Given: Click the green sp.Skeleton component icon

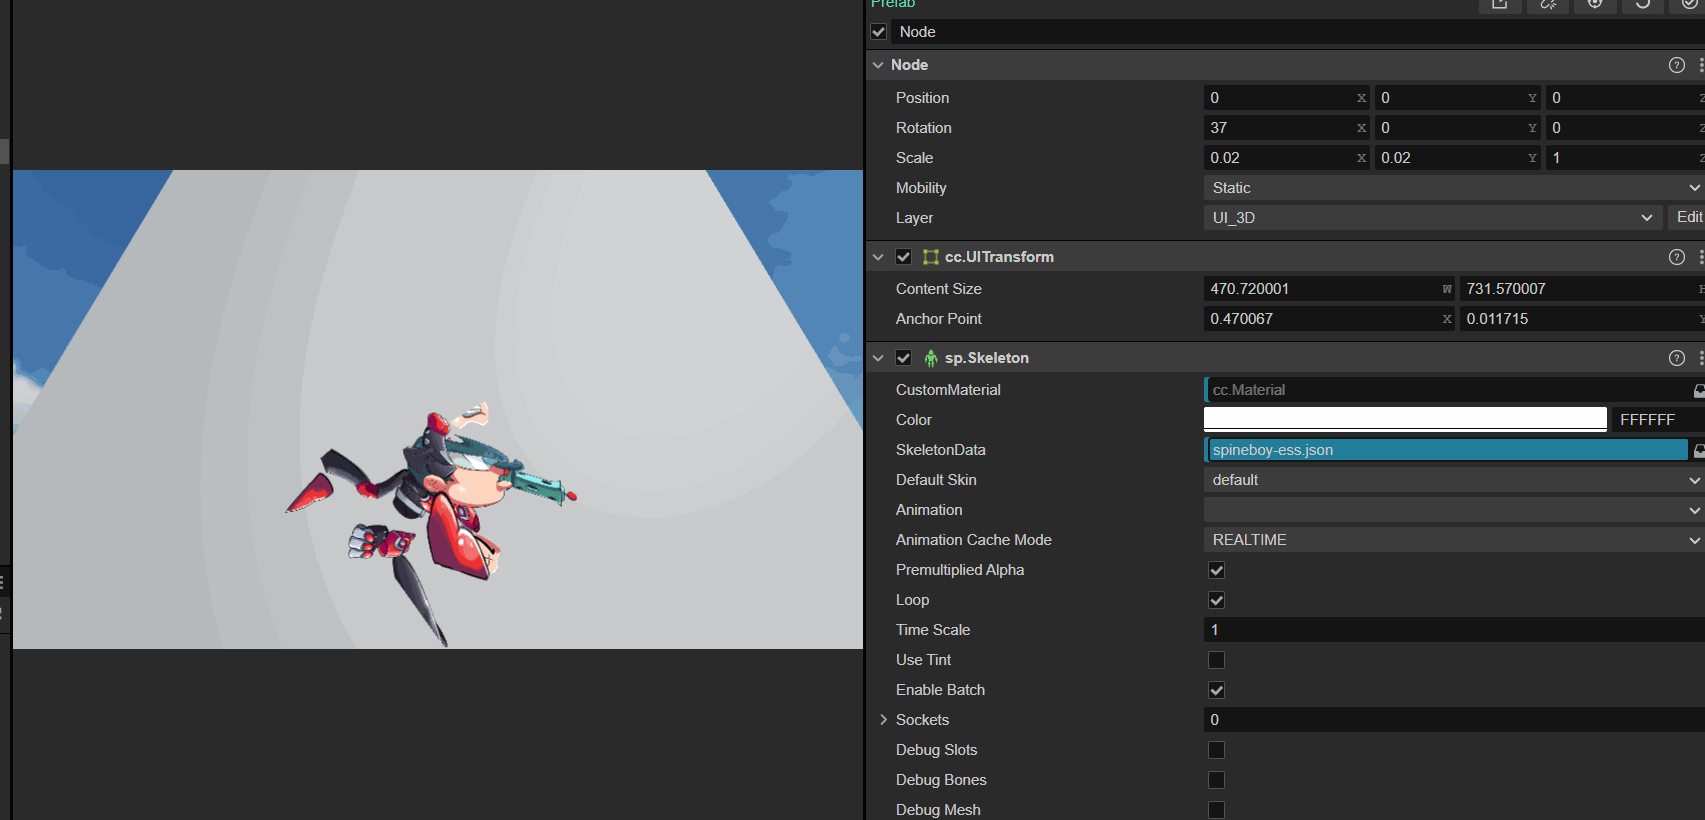Looking at the screenshot, I should tap(931, 358).
